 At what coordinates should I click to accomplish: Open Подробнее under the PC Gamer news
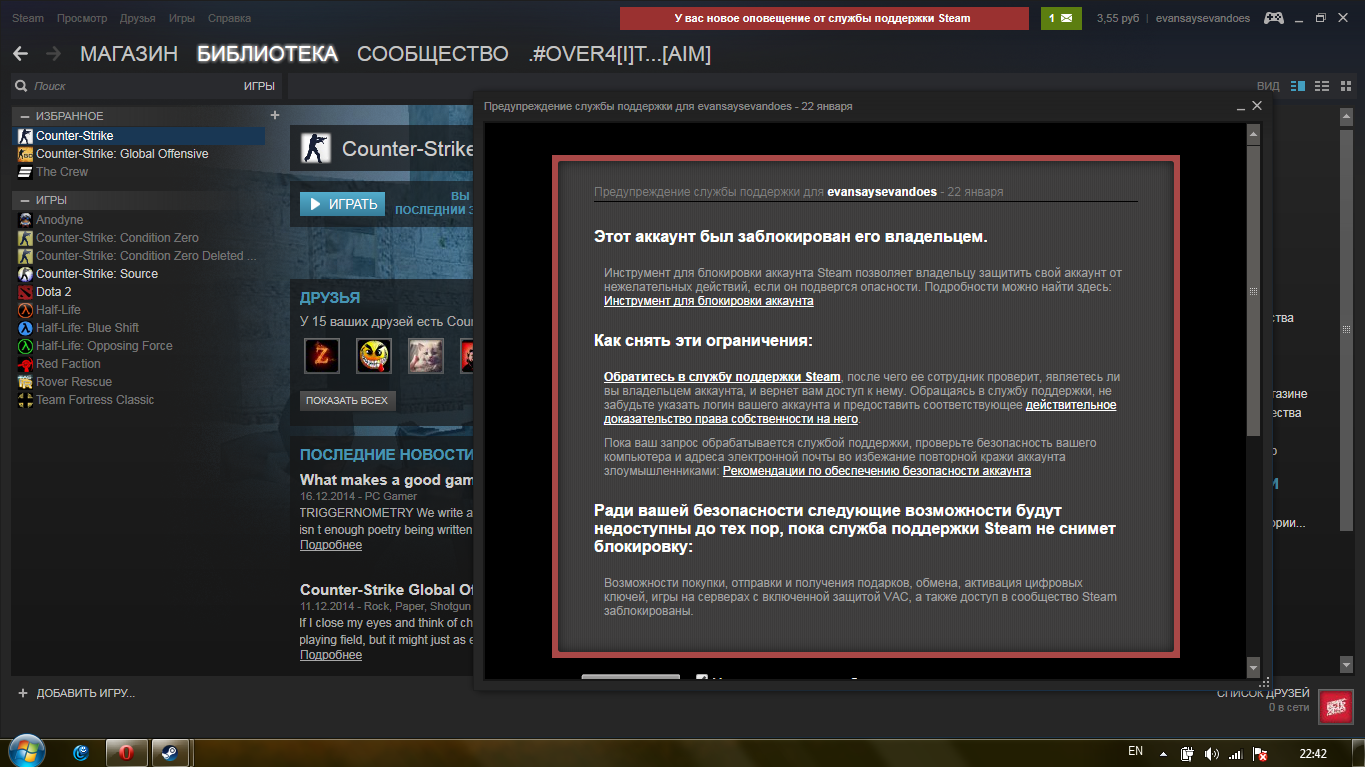[x=331, y=545]
